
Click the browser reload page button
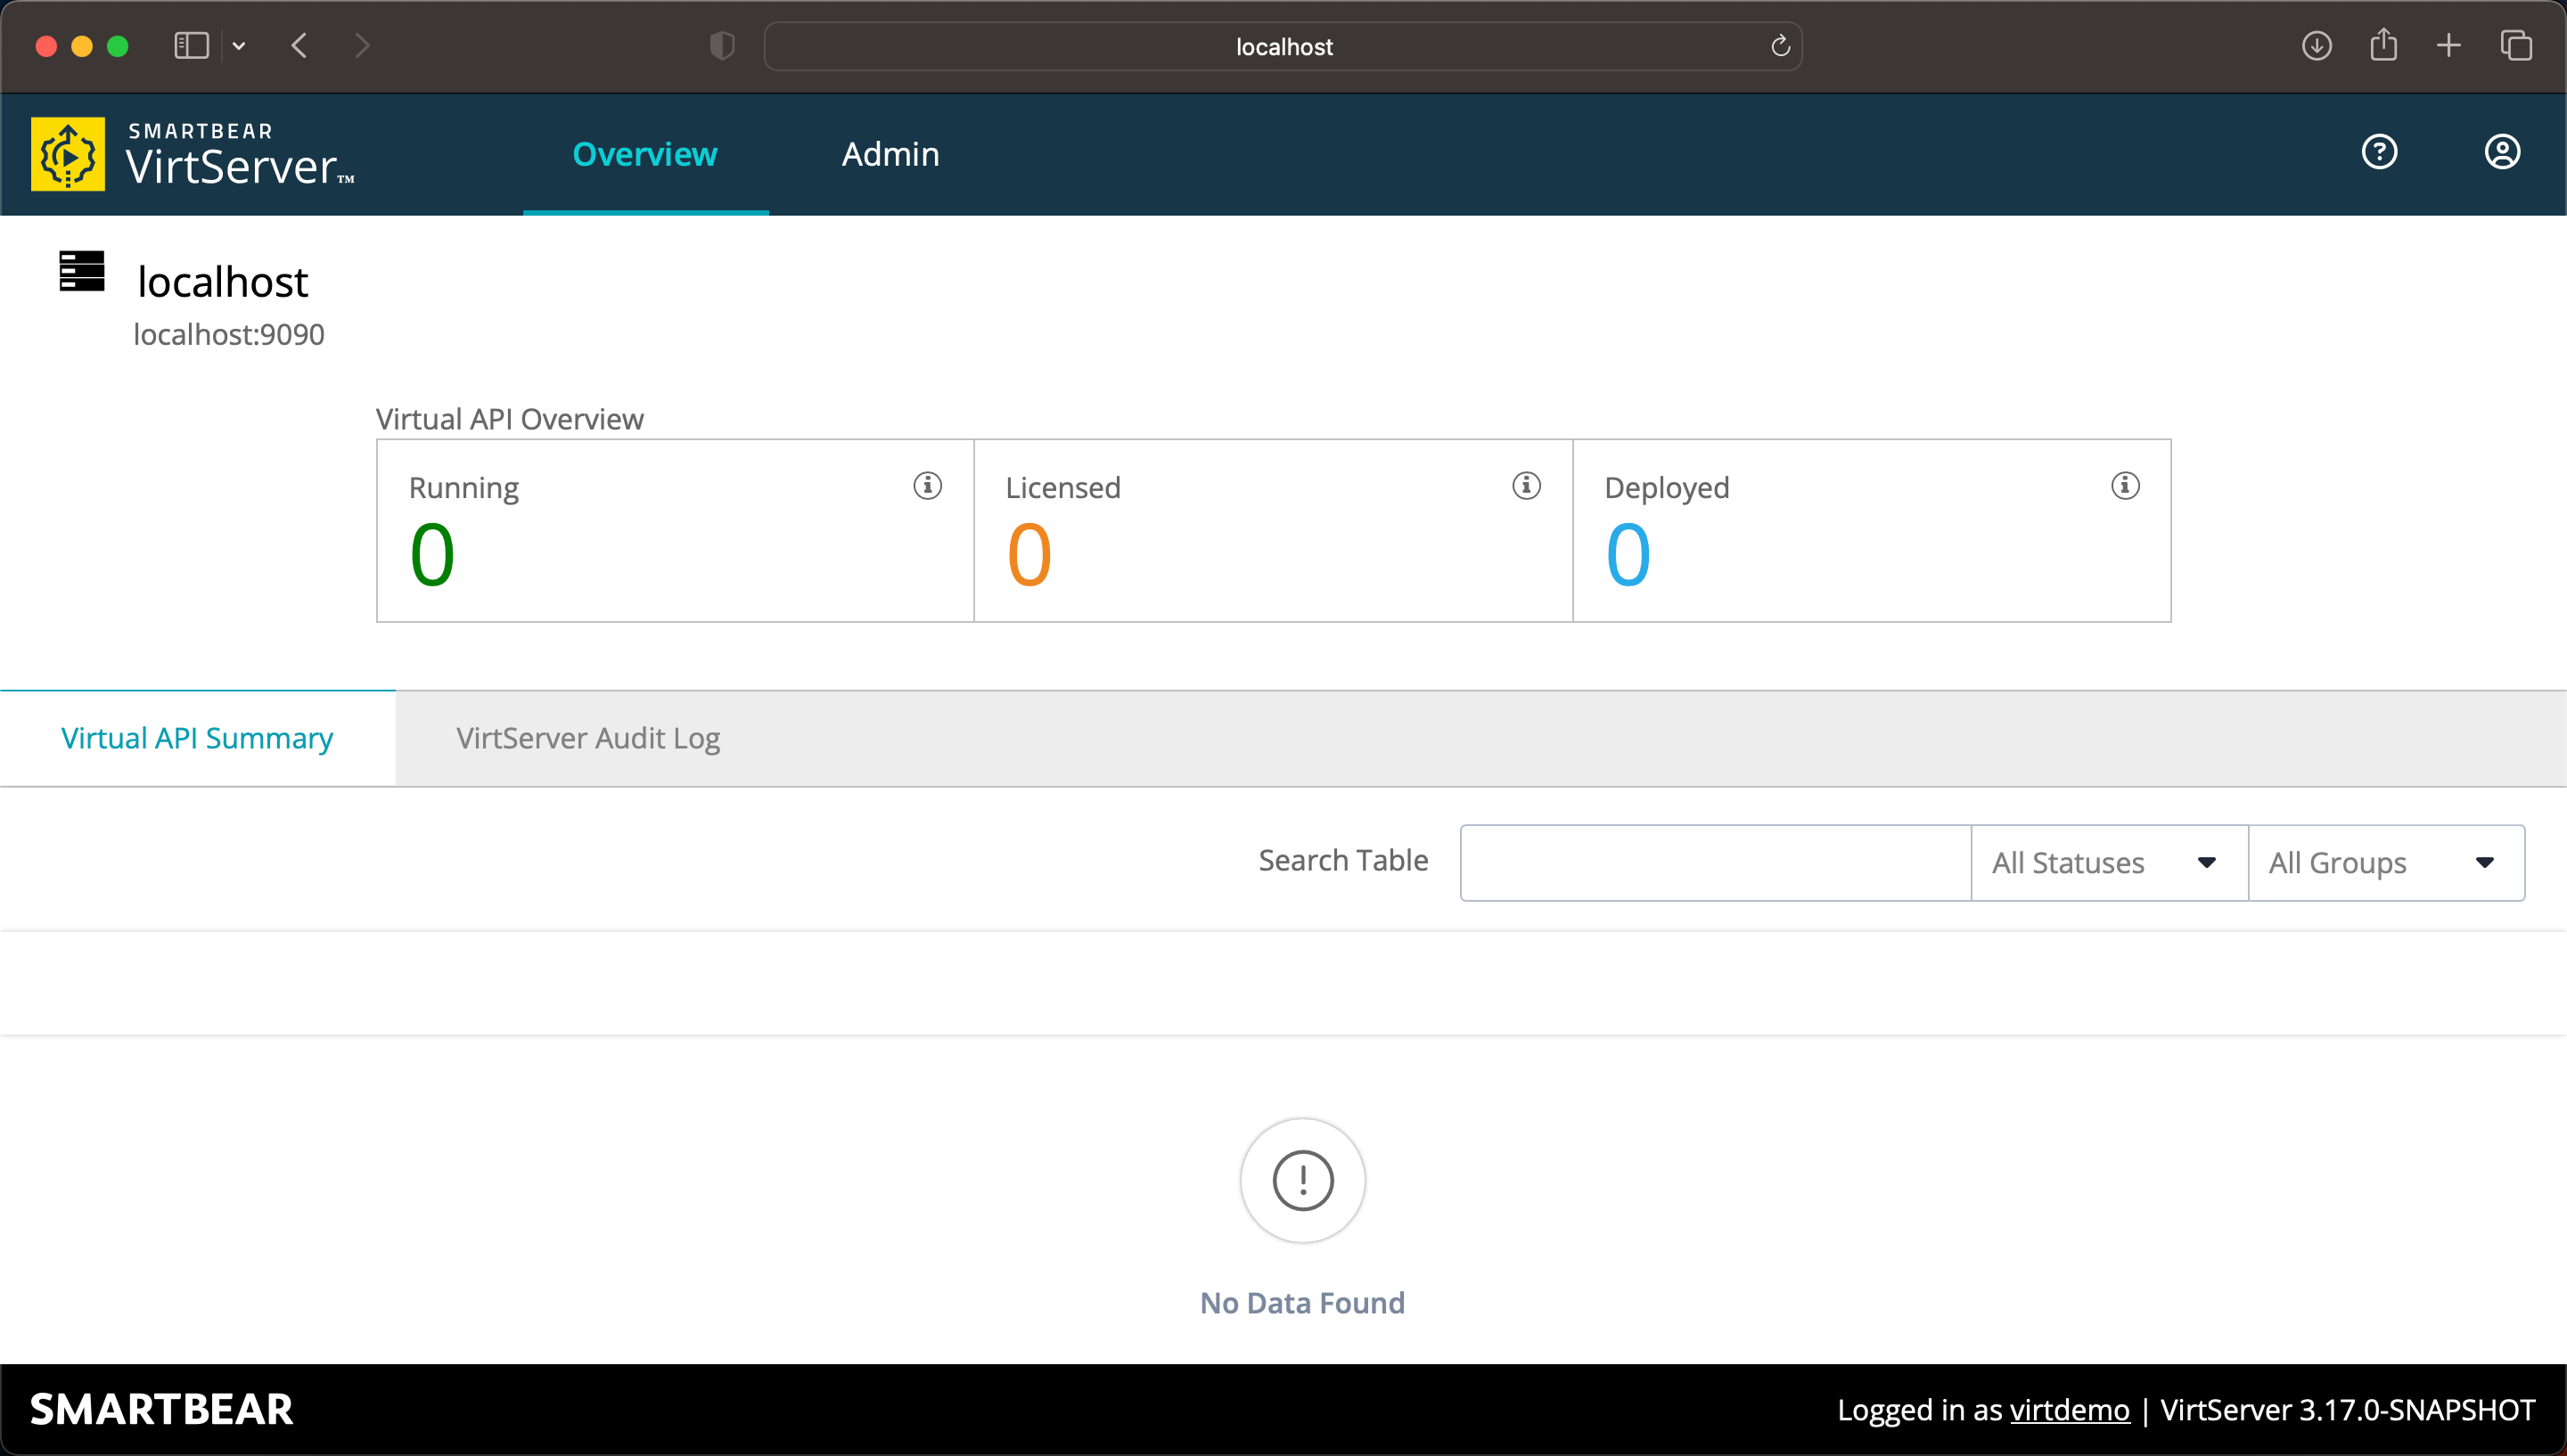click(x=1781, y=45)
